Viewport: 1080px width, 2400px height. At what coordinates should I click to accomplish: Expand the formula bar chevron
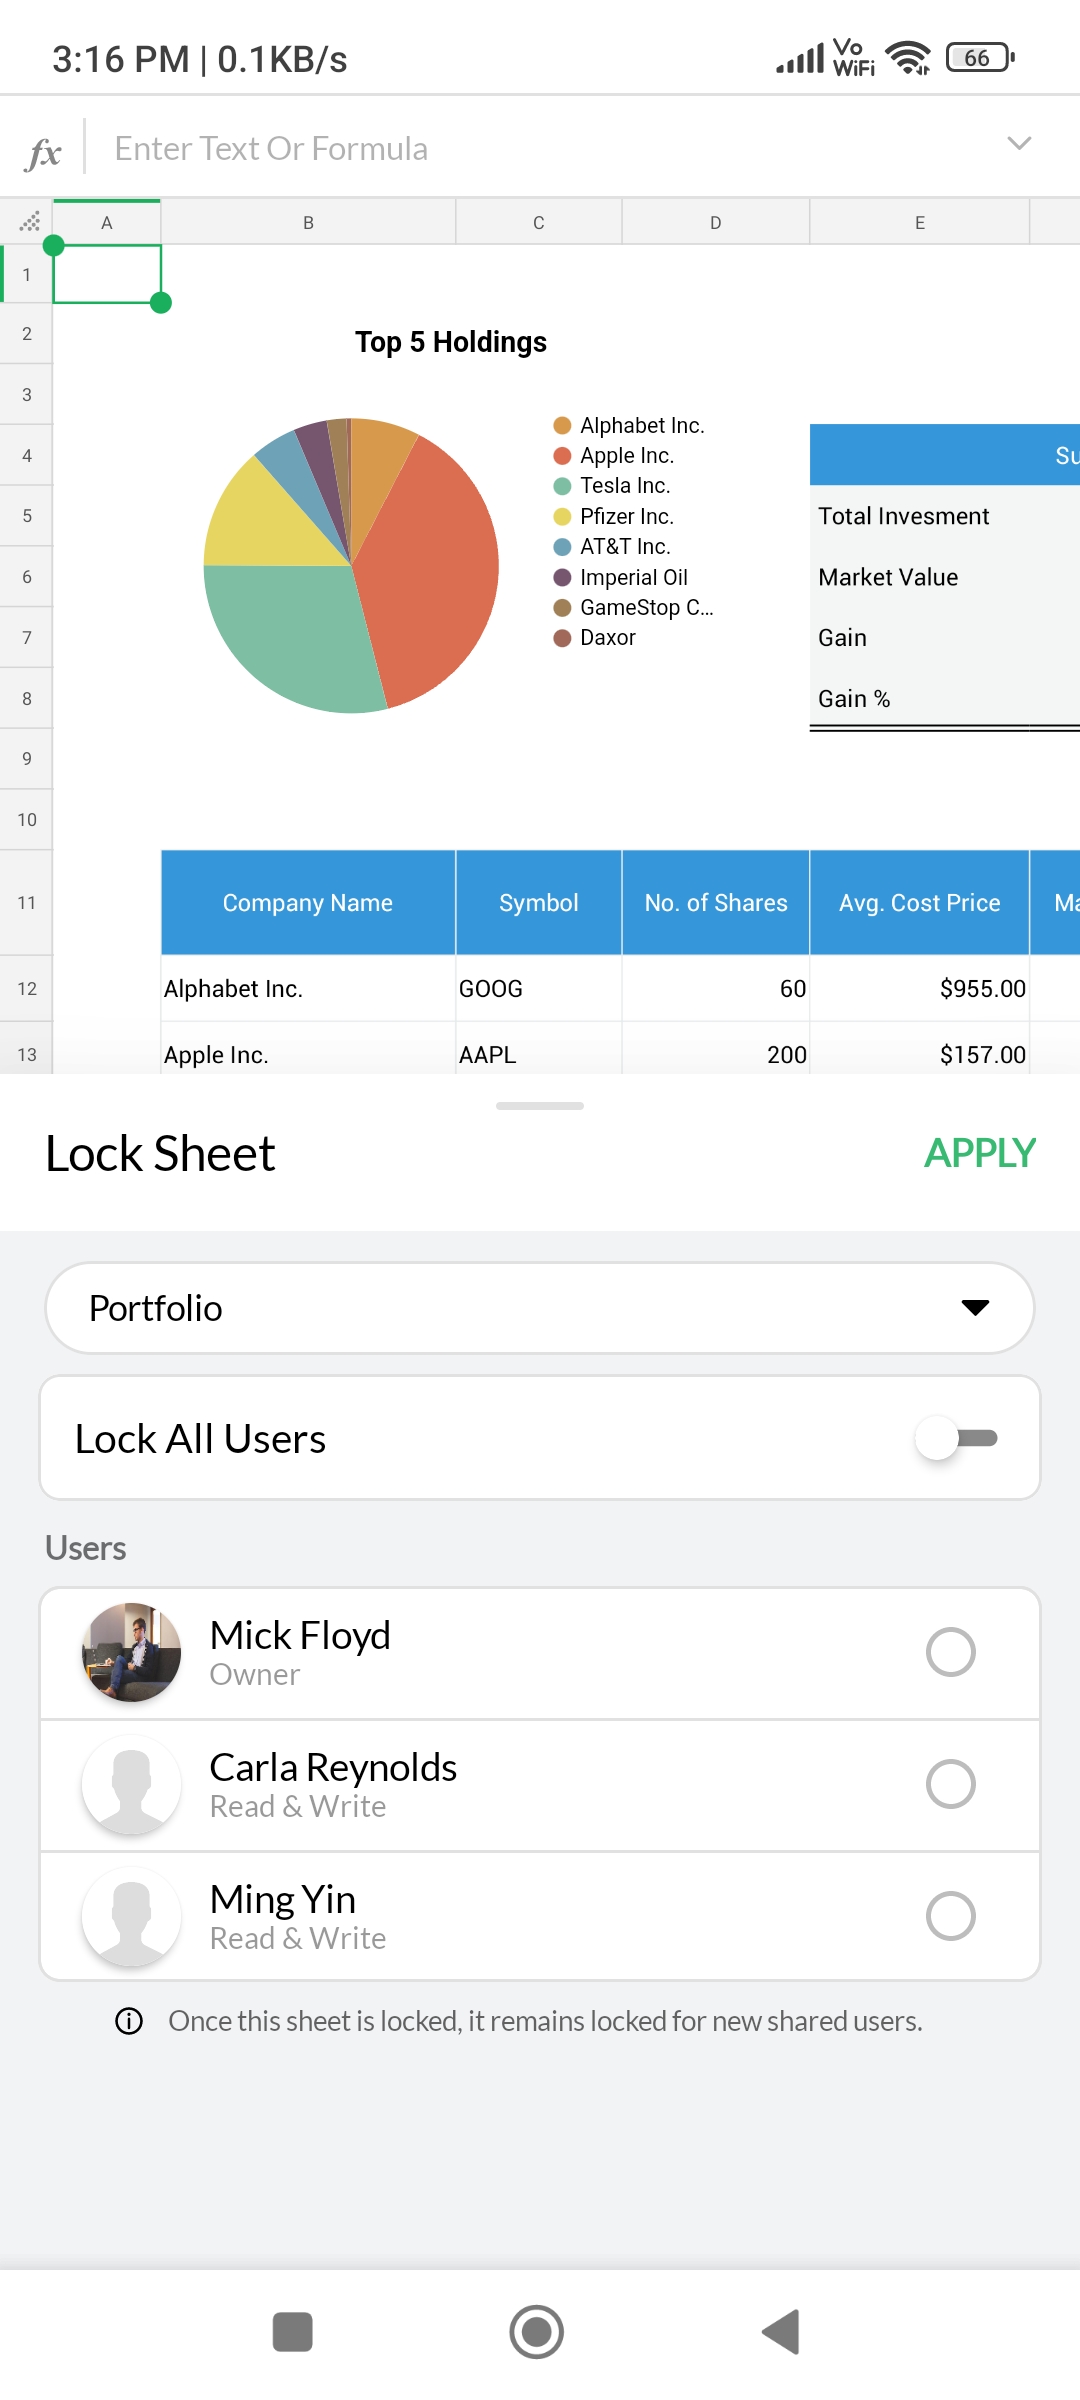point(1018,144)
